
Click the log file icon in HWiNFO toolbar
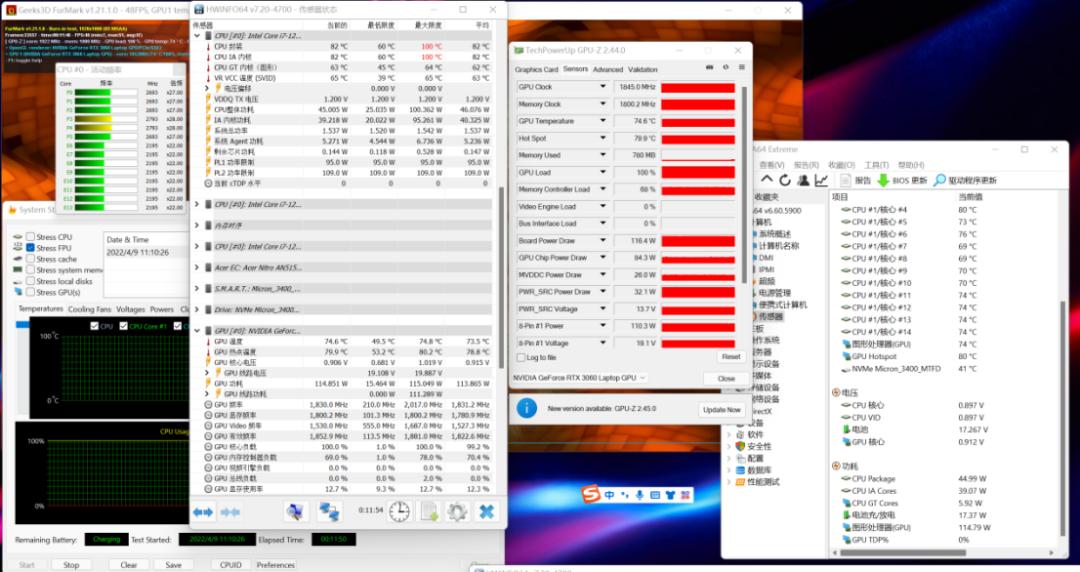coord(430,511)
